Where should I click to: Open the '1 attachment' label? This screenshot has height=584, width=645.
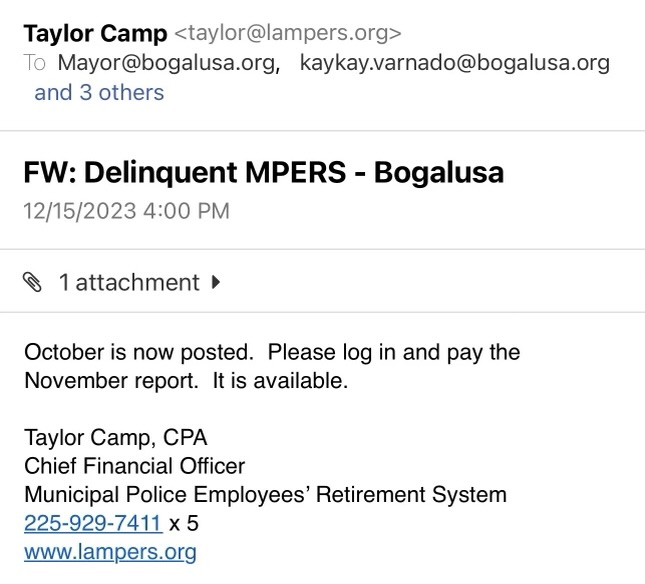pos(129,283)
